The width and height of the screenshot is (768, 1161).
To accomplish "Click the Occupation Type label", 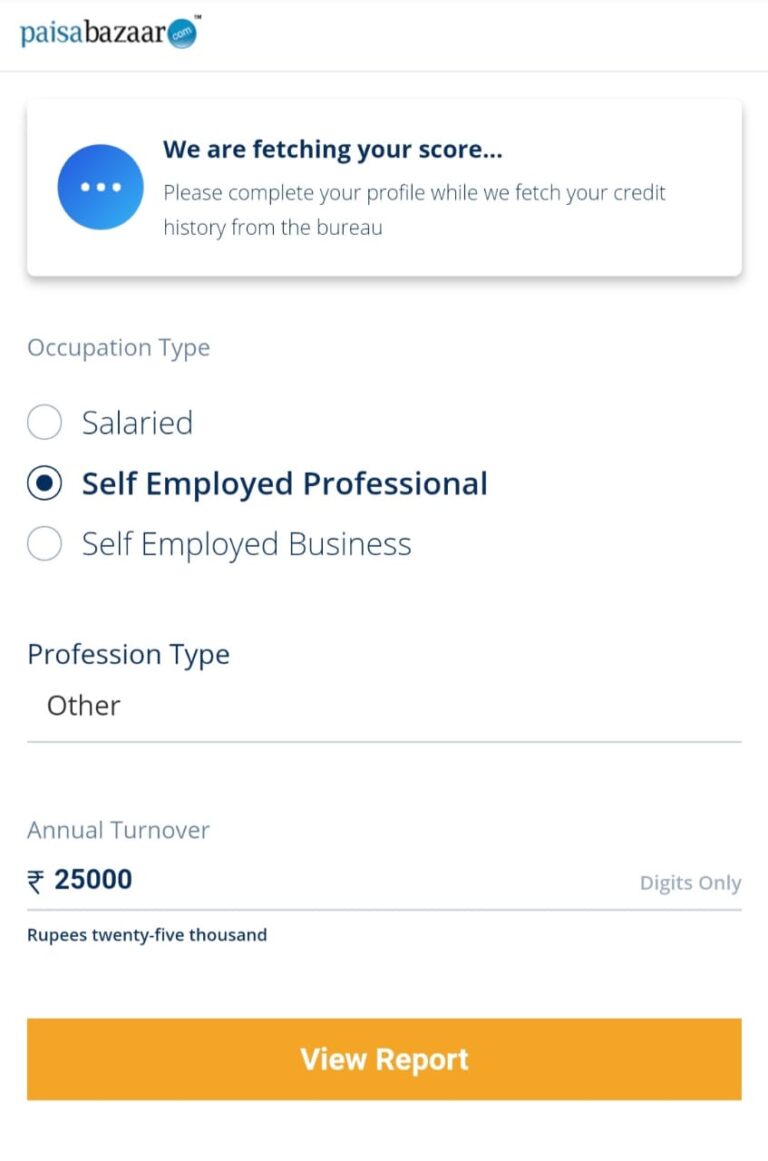I will point(118,348).
